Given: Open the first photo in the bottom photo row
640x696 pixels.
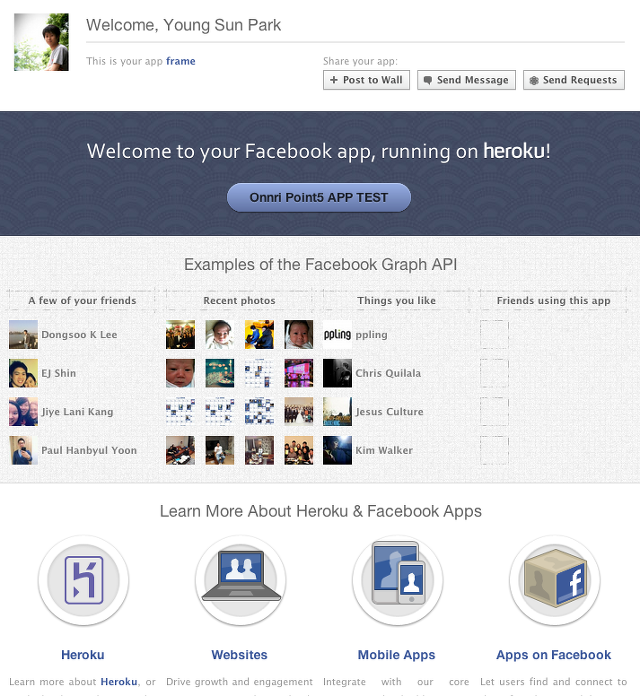Looking at the screenshot, I should click(x=180, y=450).
